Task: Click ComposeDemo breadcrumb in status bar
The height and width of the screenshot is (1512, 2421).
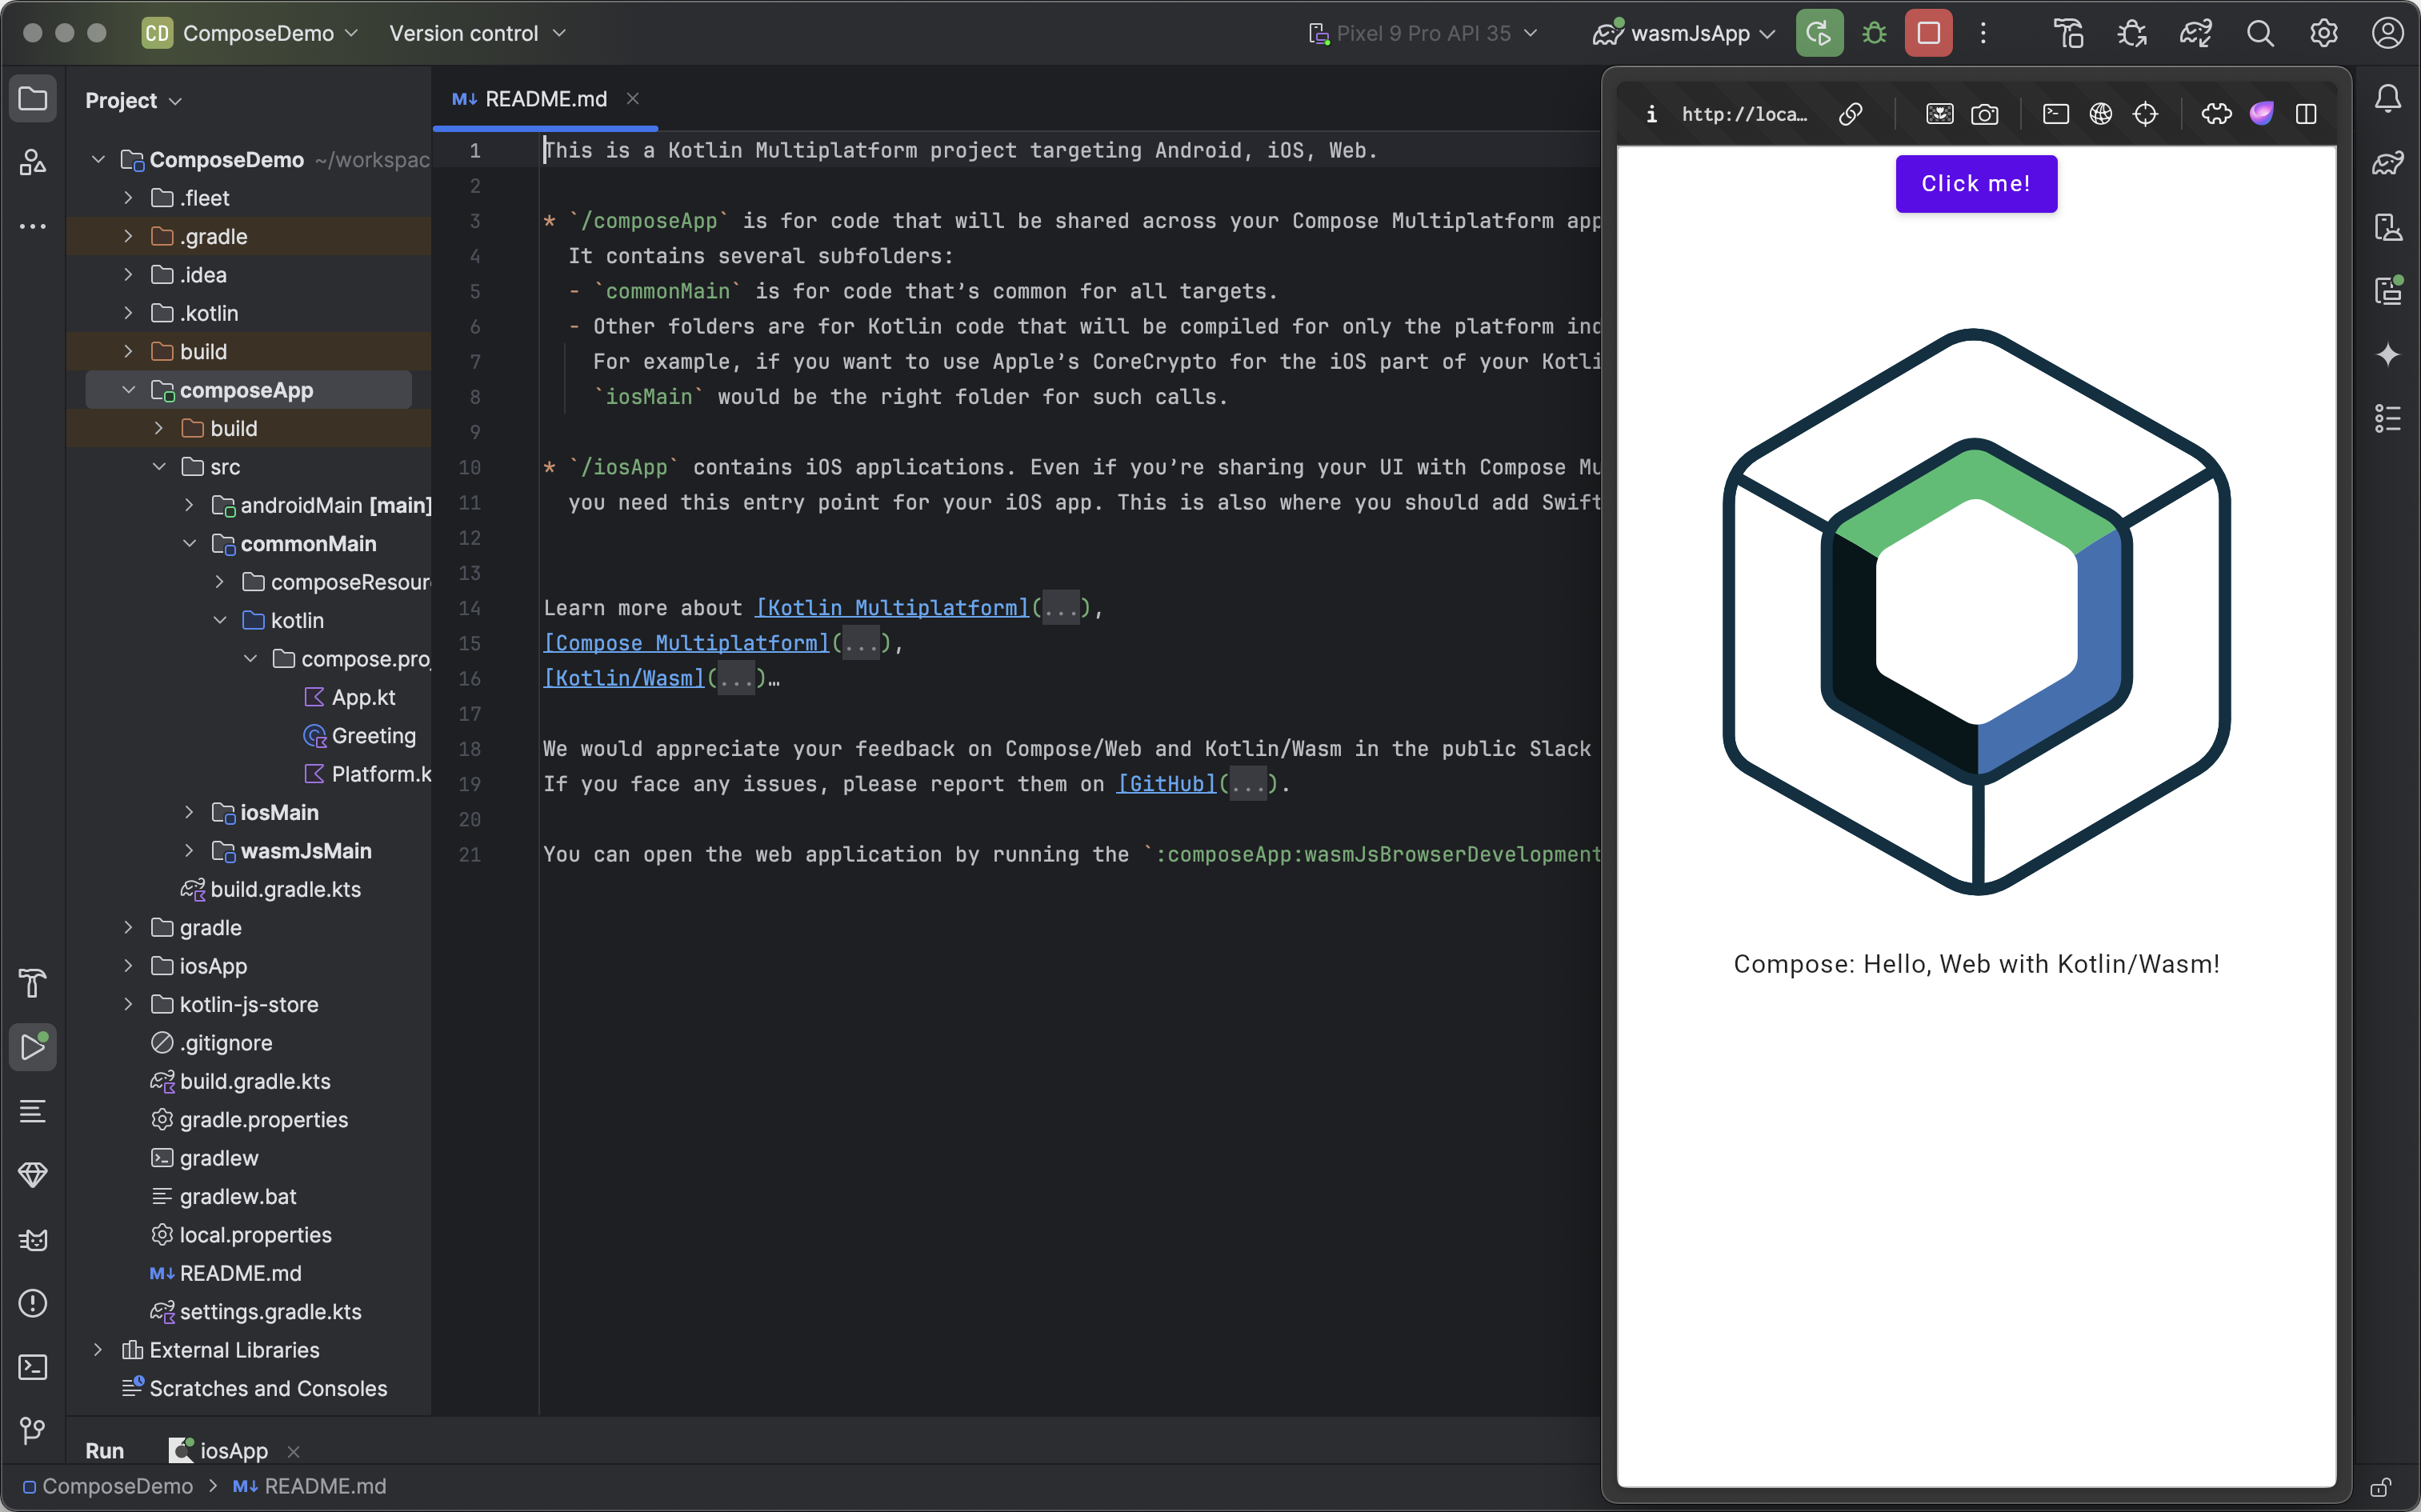Action: (108, 1486)
